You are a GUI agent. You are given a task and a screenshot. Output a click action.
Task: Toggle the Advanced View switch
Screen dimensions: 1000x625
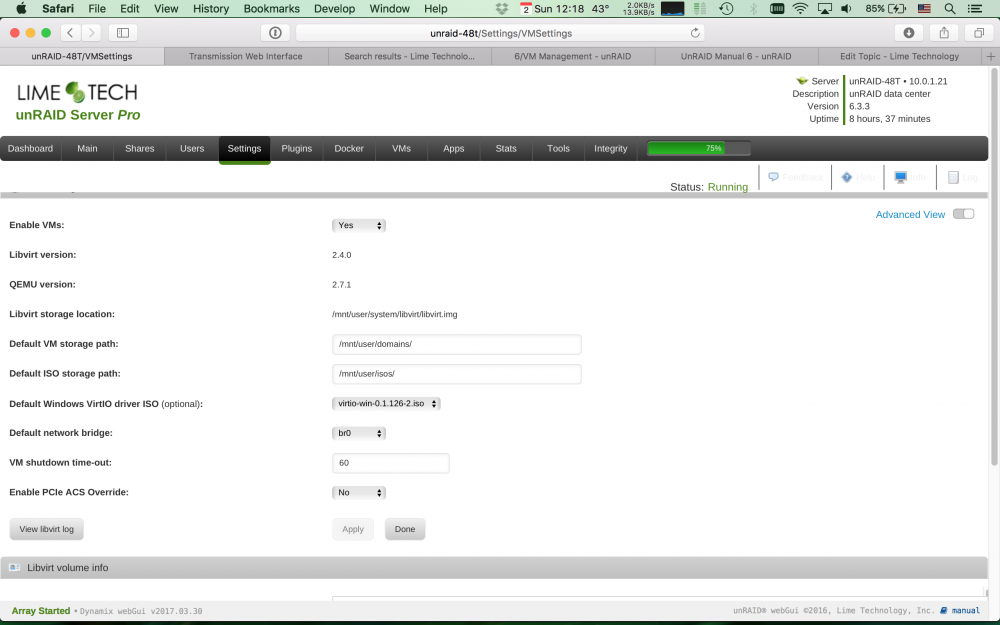pyautogui.click(x=964, y=214)
